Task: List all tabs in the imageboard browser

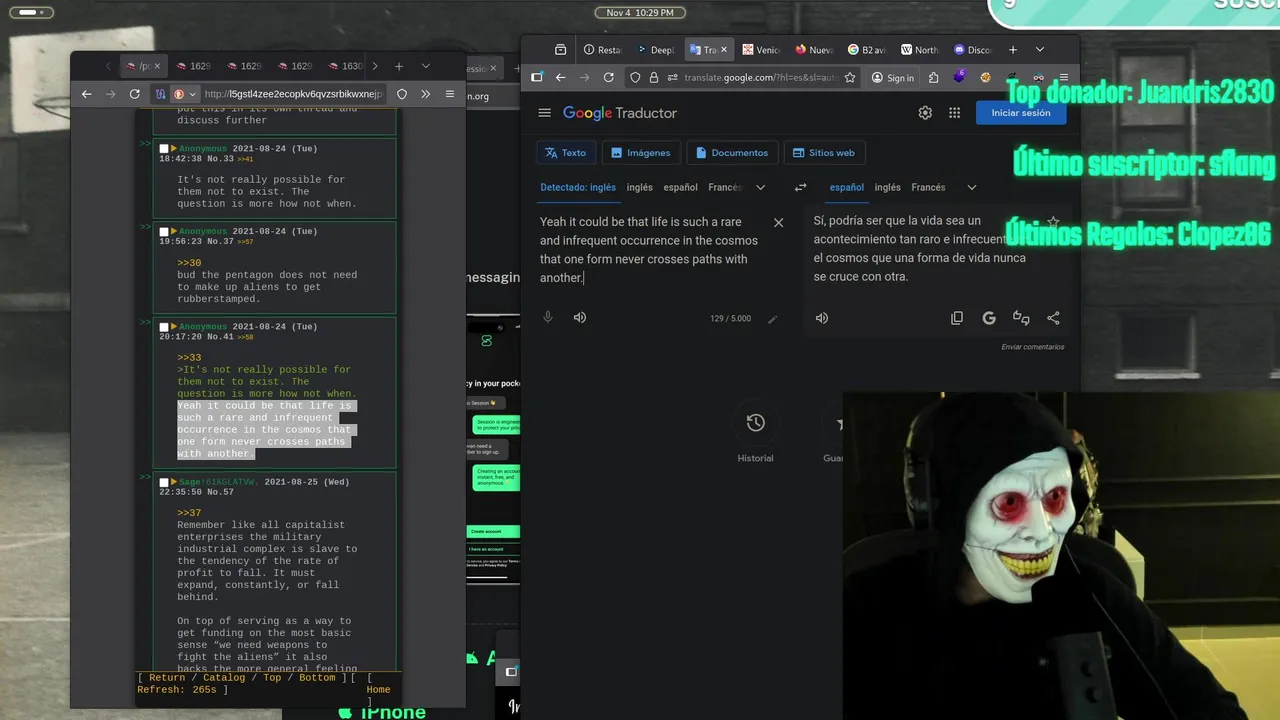Action: (425, 66)
